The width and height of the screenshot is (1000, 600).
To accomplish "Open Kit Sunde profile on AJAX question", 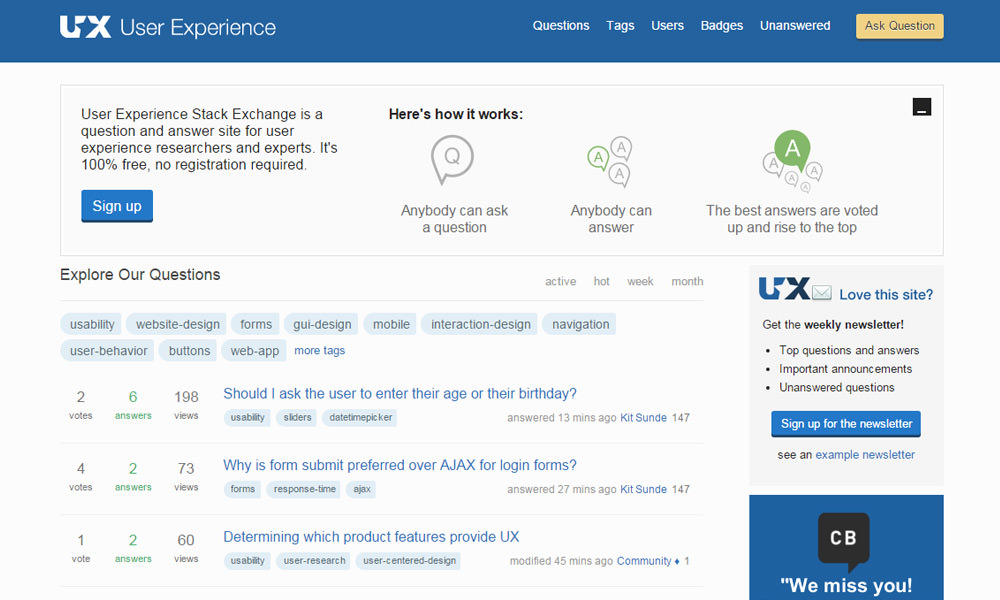I will coord(643,489).
